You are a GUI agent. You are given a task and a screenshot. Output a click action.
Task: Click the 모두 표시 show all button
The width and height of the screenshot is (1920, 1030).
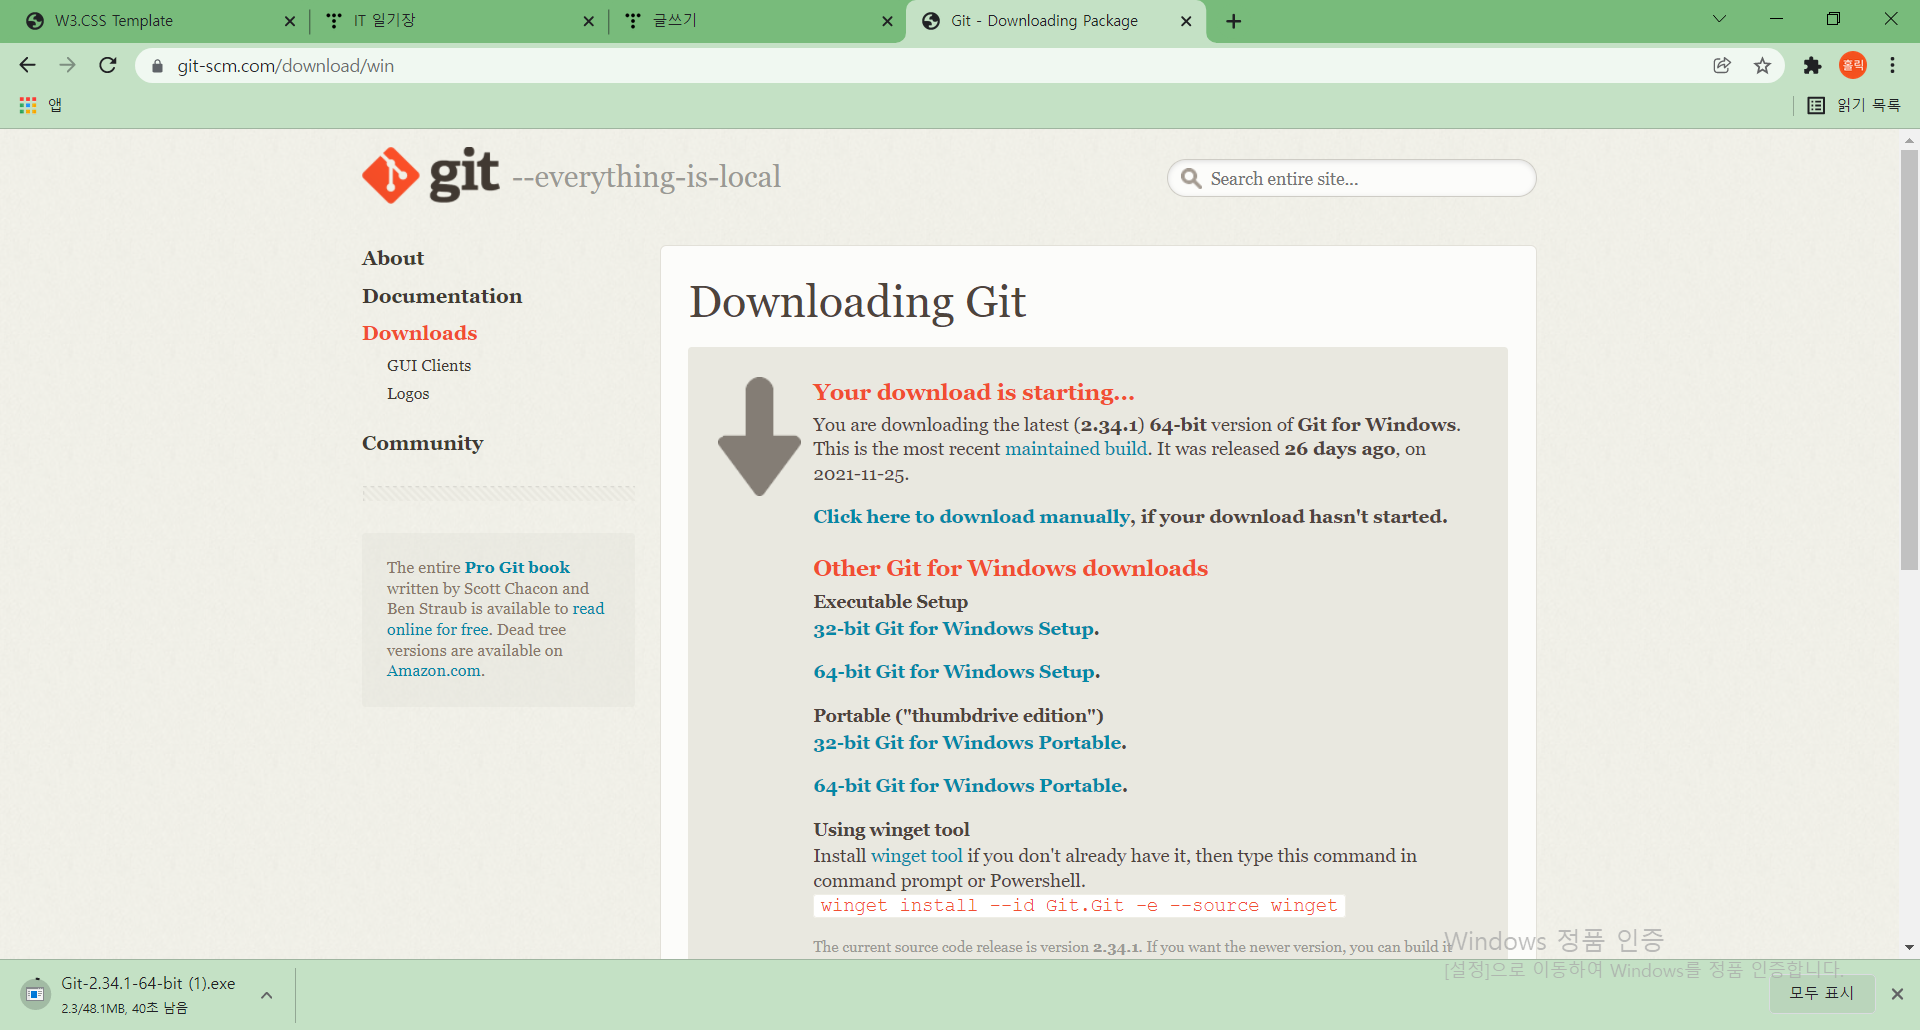click(x=1821, y=993)
